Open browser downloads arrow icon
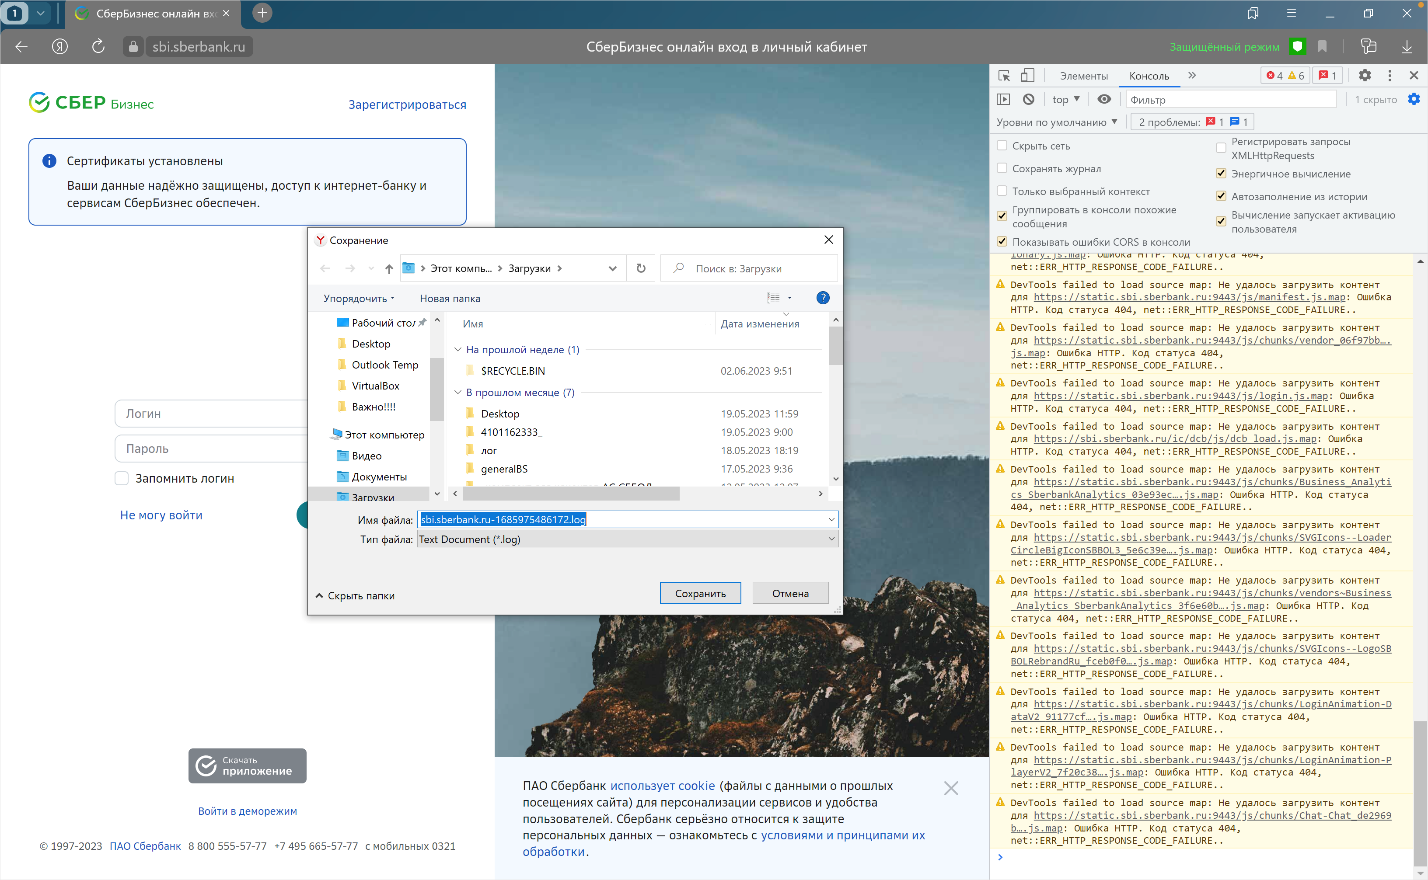1428x880 pixels. coord(1407,46)
